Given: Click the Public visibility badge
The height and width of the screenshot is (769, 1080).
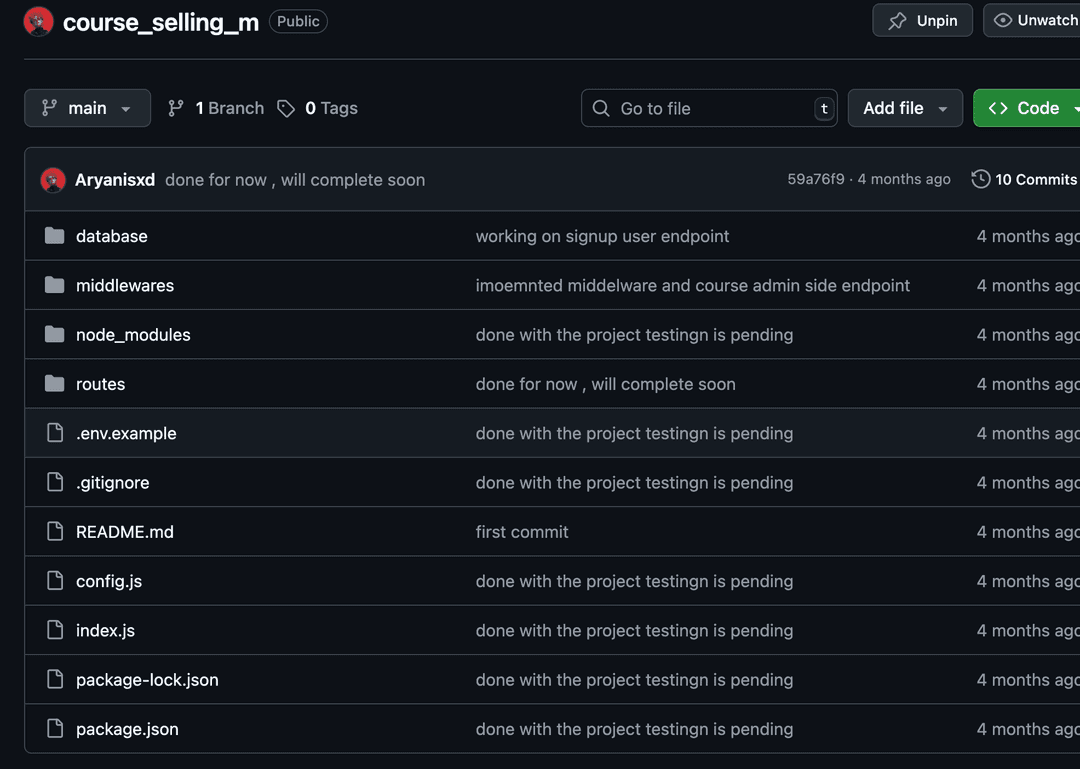Looking at the screenshot, I should 297,20.
